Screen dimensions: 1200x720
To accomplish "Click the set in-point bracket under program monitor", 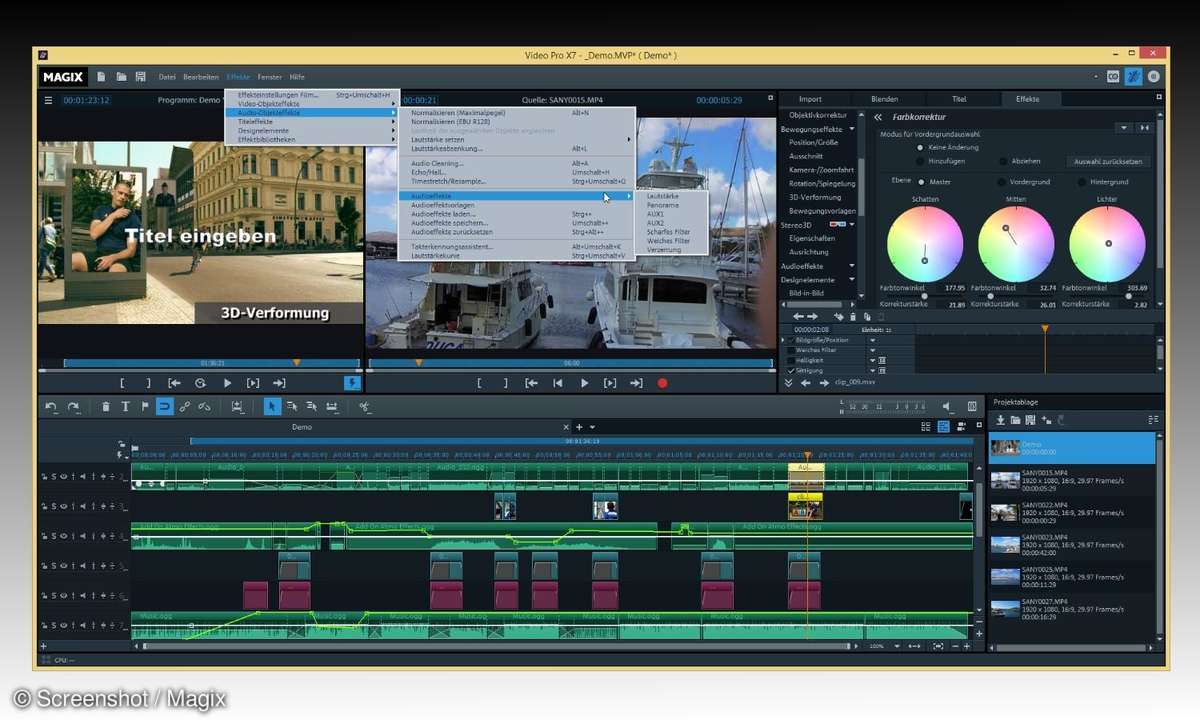I will [122, 383].
